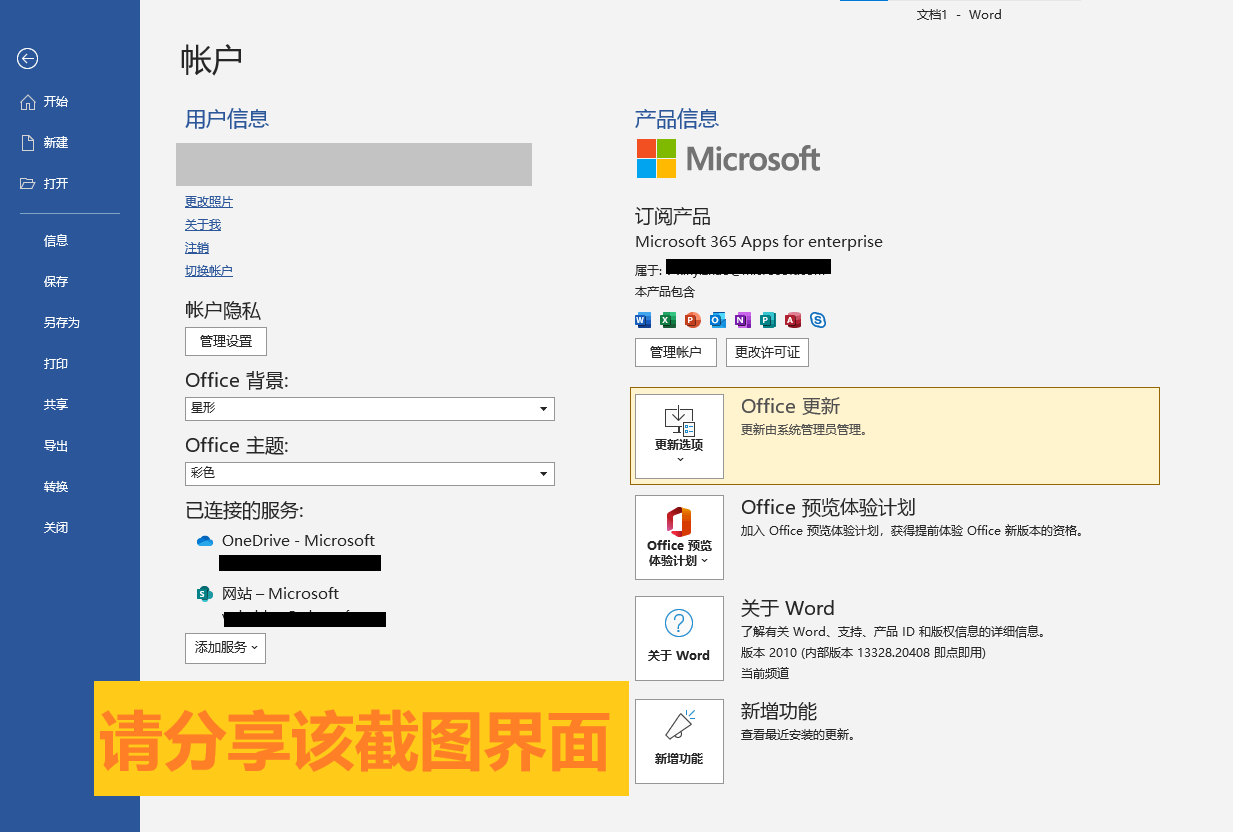The width and height of the screenshot is (1233, 832).
Task: Expand the 添加服务 dropdown button
Action: (x=225, y=648)
